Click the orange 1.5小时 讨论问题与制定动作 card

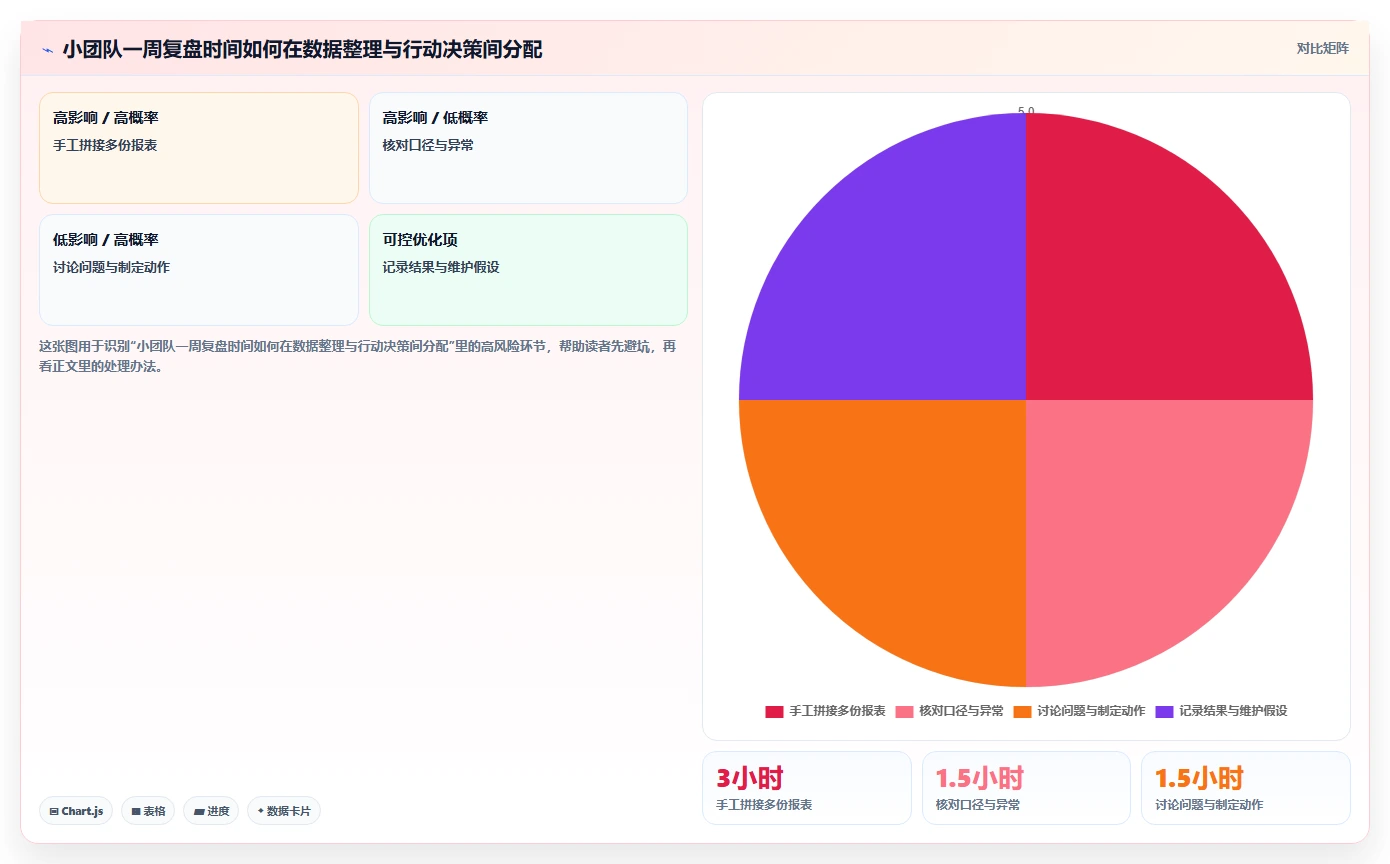(1246, 788)
